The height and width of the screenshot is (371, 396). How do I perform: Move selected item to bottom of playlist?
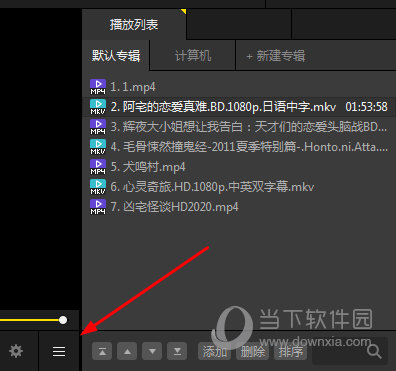point(177,351)
